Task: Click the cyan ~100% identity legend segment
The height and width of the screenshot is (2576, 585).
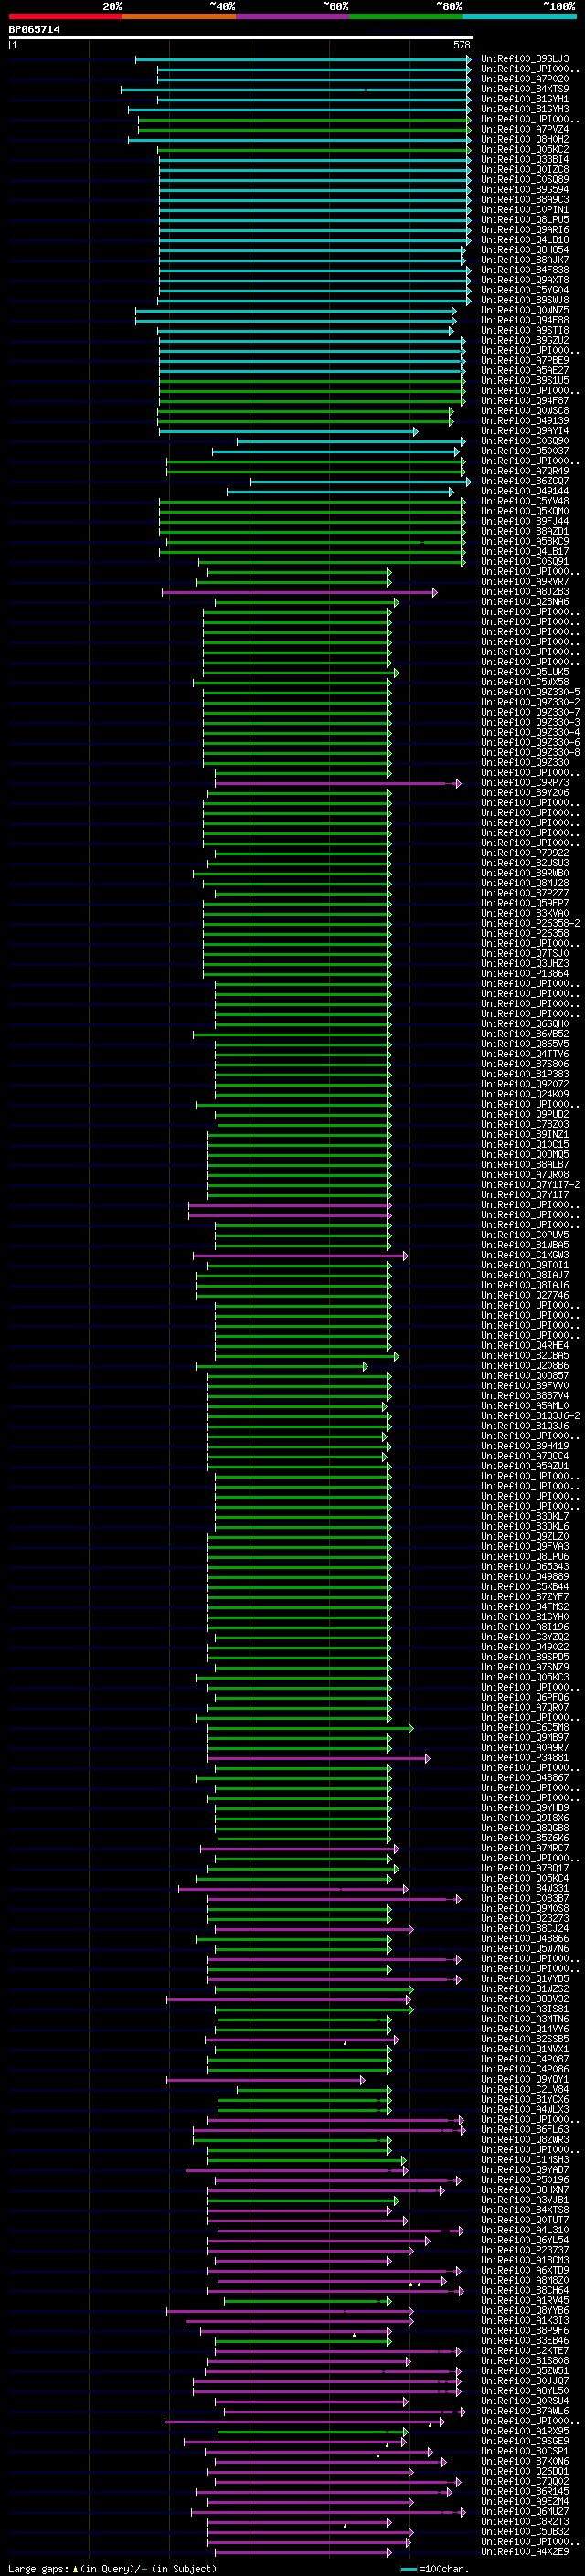Action: (519, 16)
